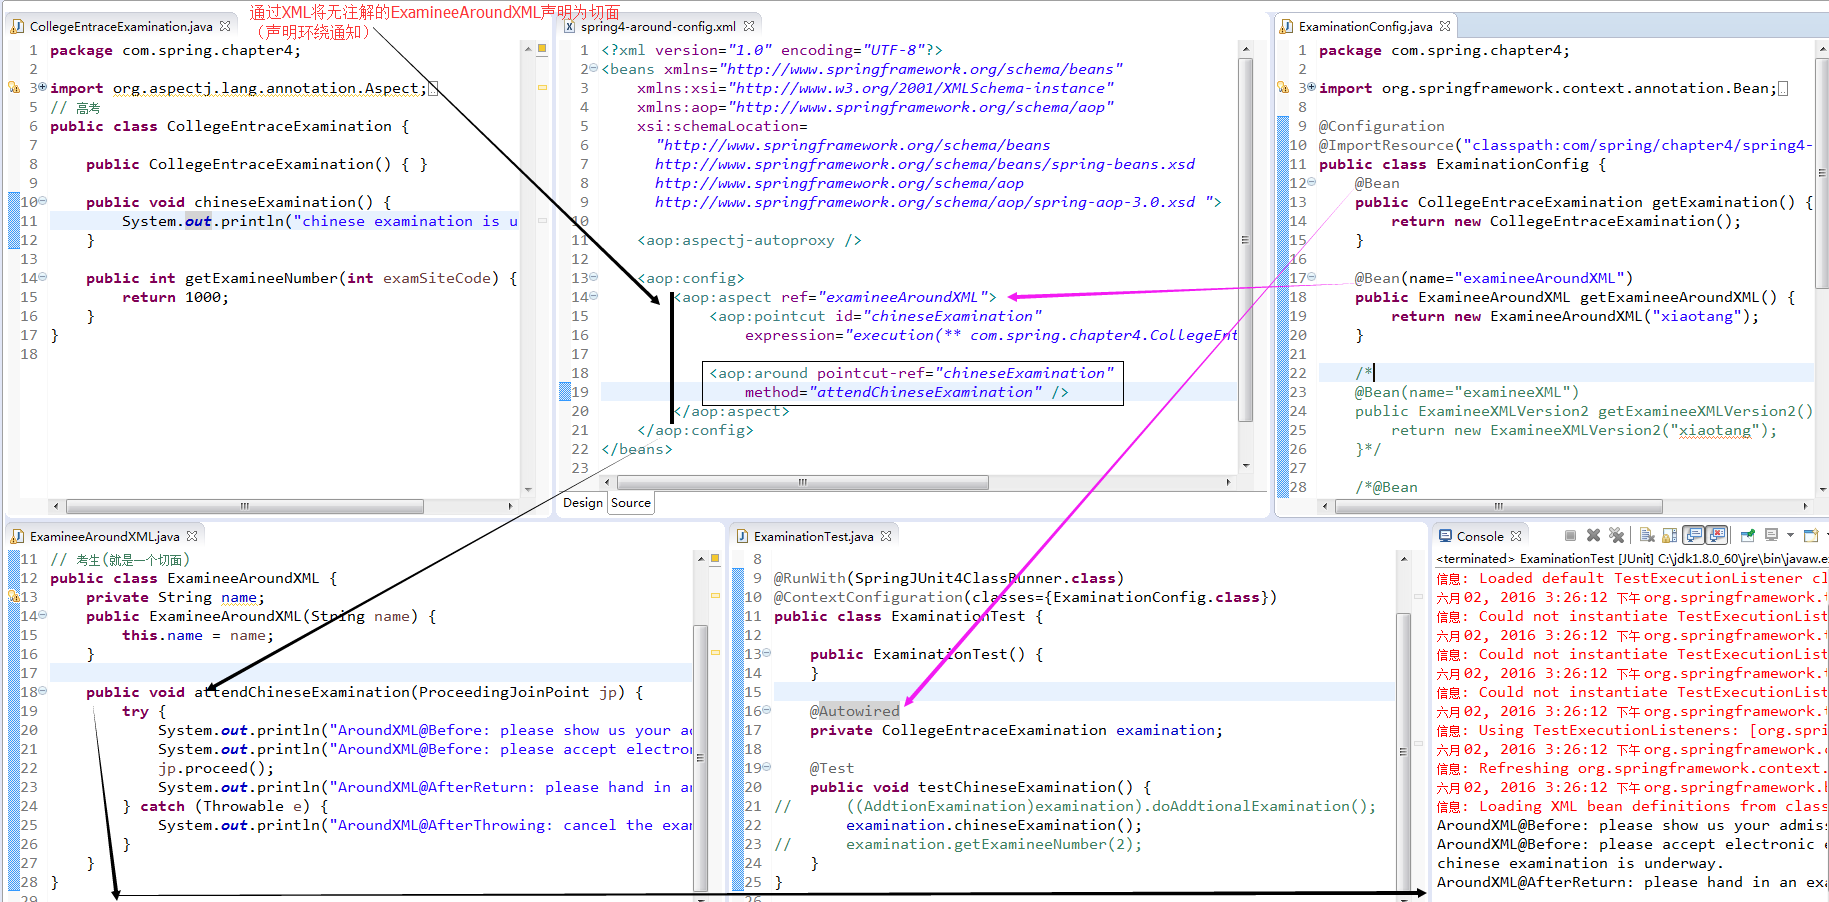This screenshot has height=902, width=1829.
Task: Click '@Autowired' annotation in ExaminationTest.java
Action: tap(854, 711)
